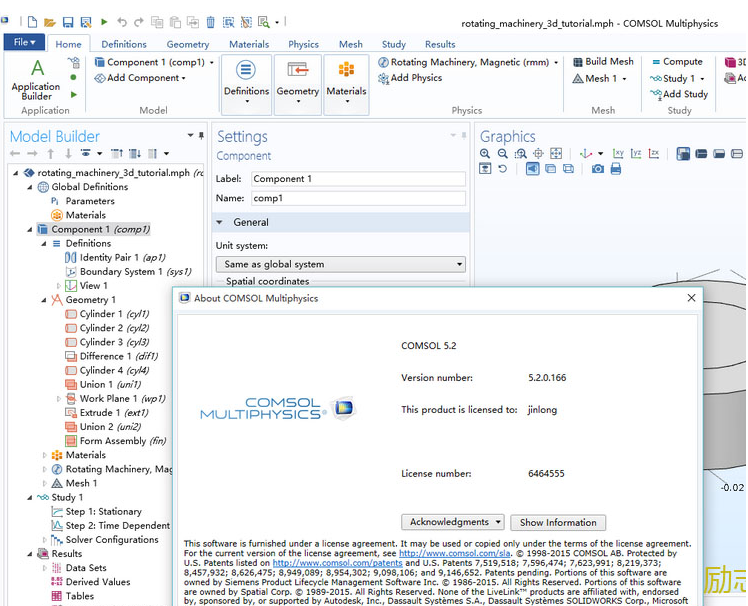748x606 pixels.
Task: Open the Mesh ribbon tab
Action: (x=351, y=44)
